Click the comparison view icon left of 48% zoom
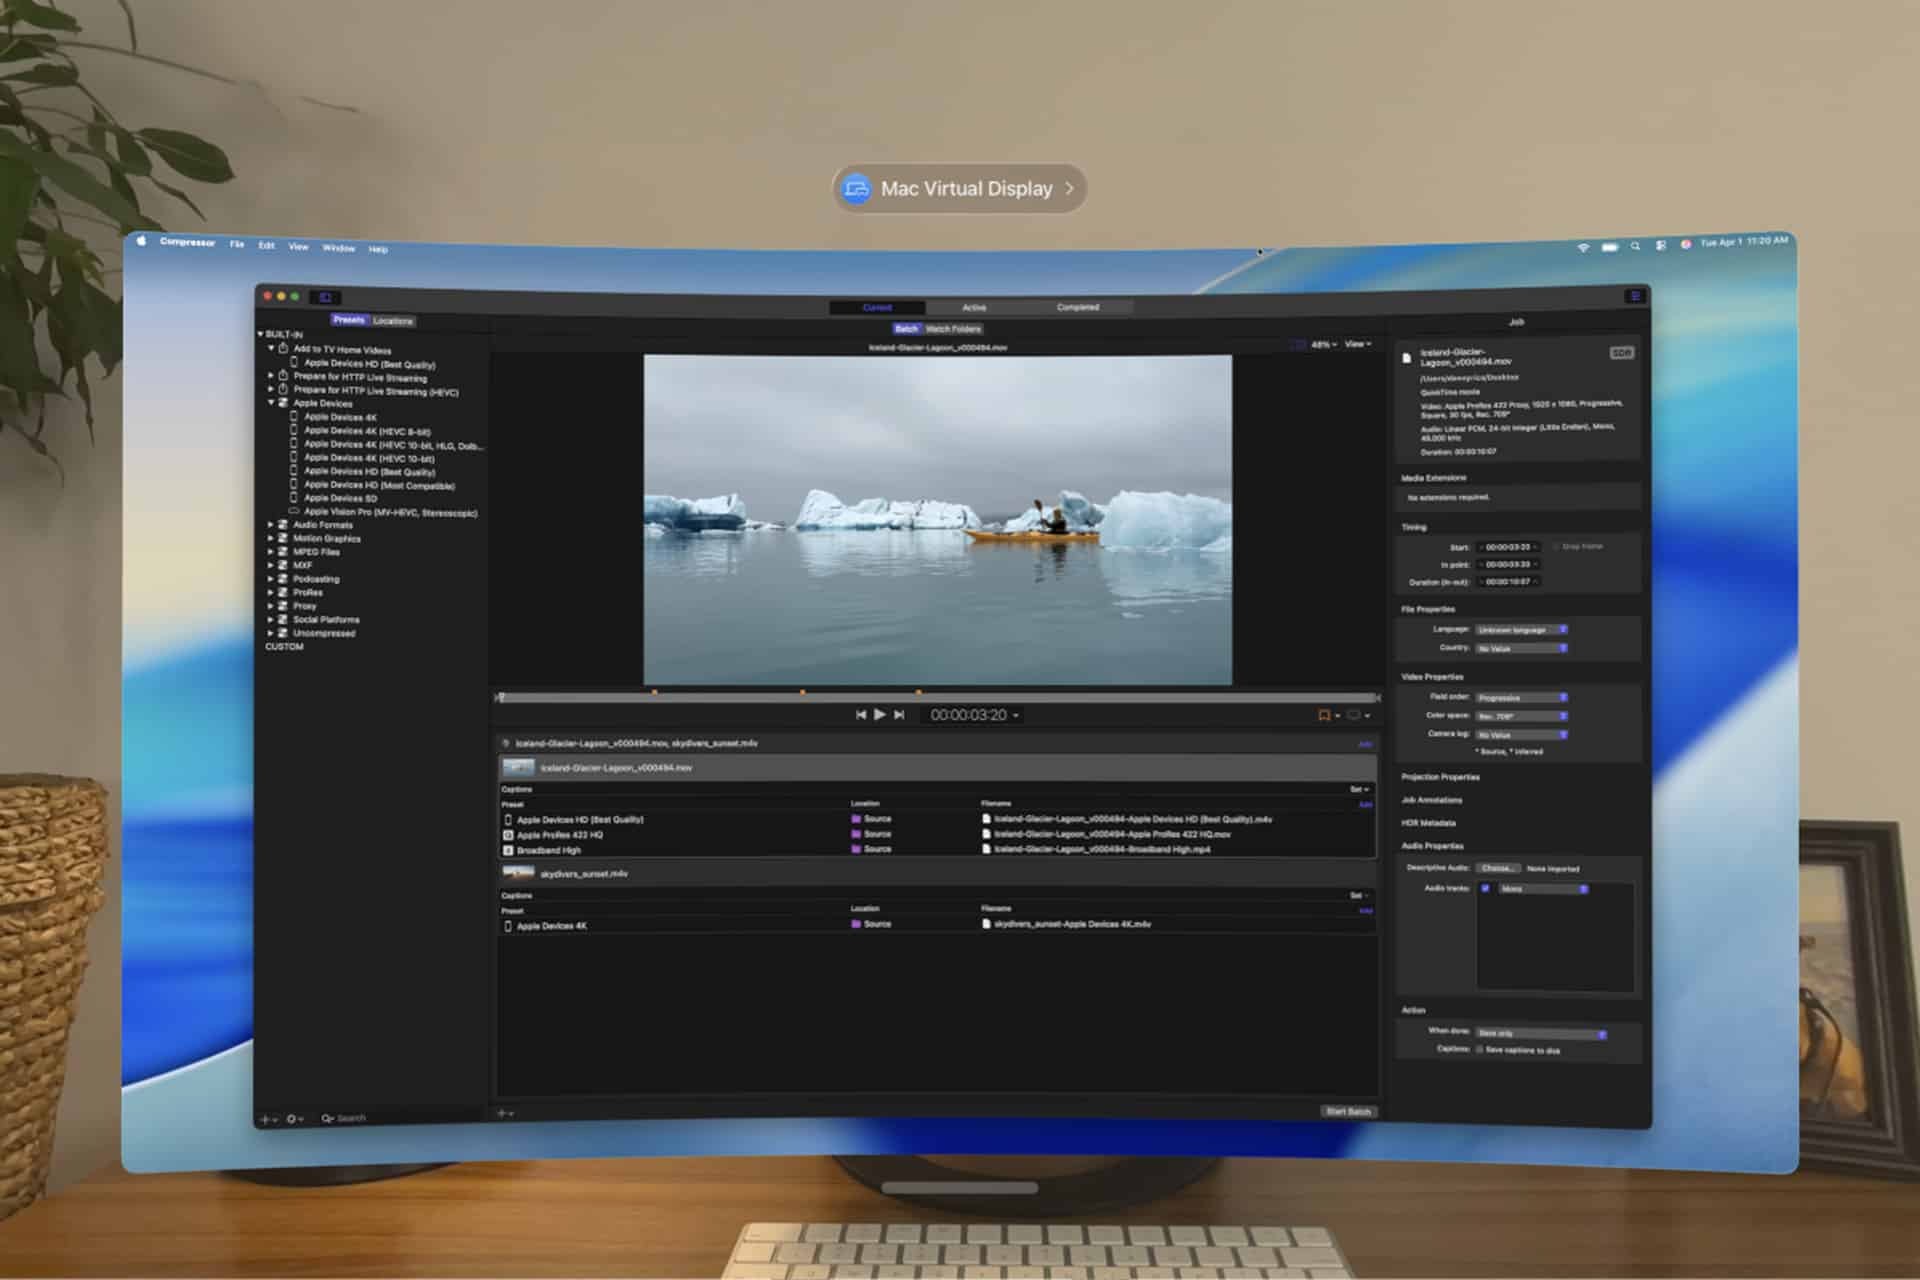 click(x=1298, y=344)
